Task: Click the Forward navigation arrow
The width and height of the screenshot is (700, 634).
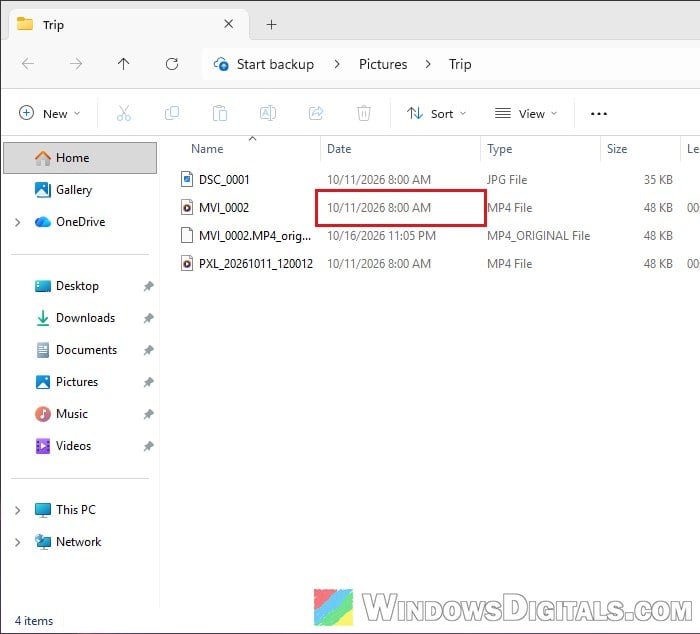Action: click(x=76, y=64)
